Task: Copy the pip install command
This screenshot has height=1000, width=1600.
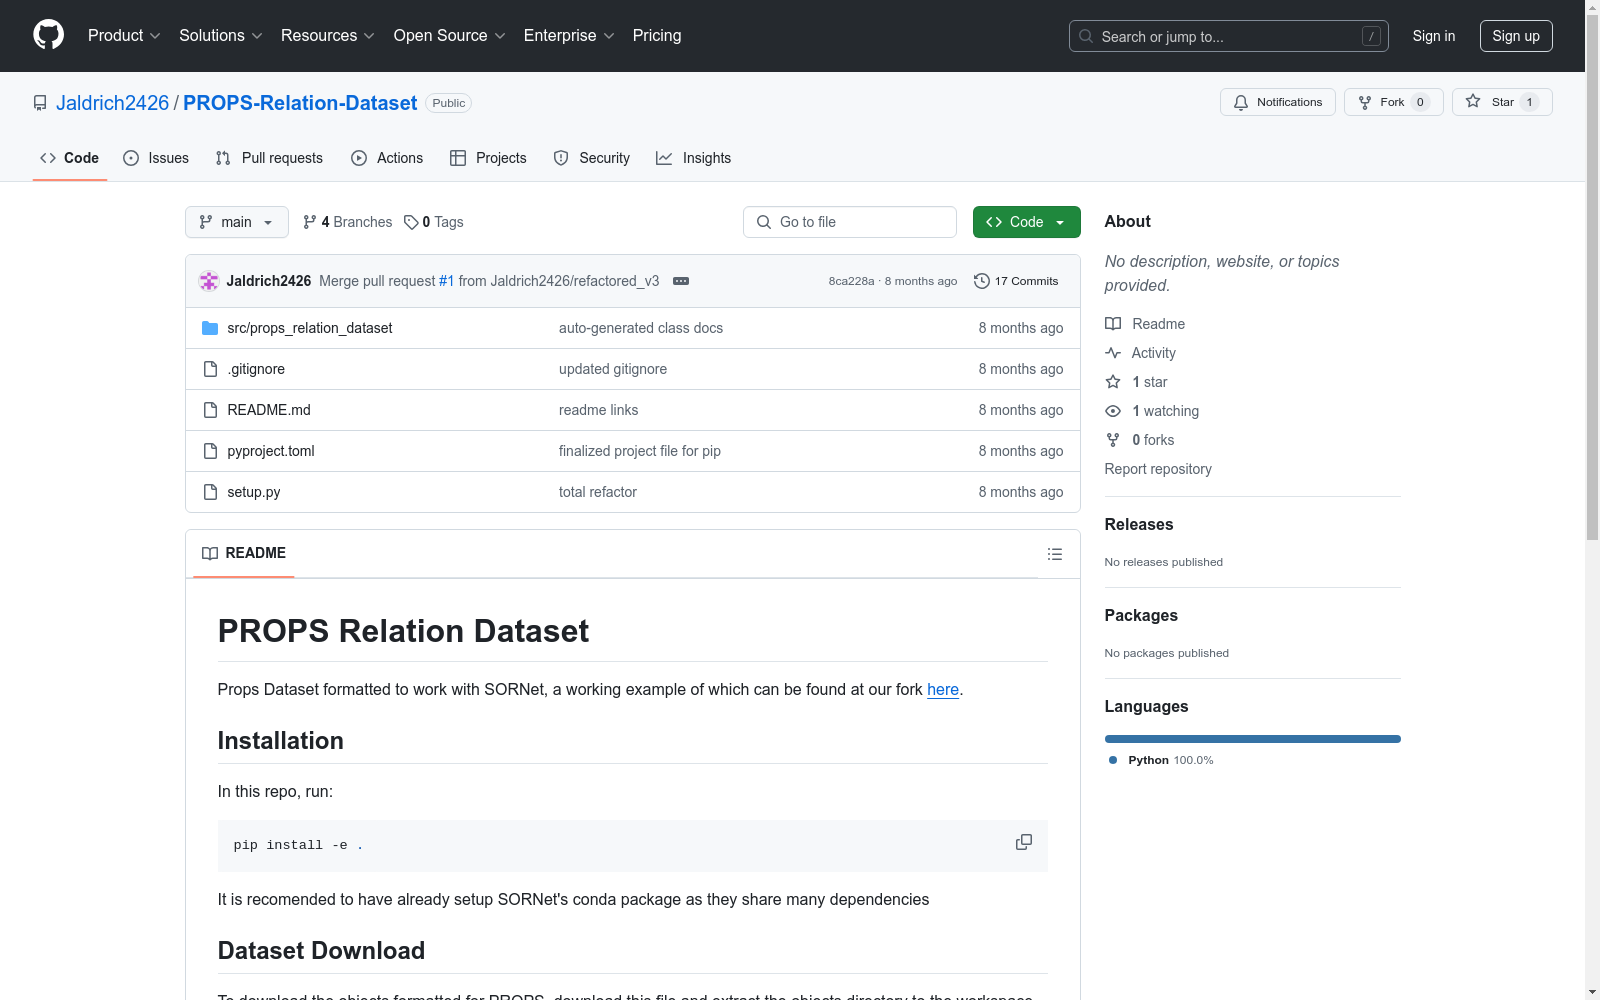Action: click(1023, 842)
